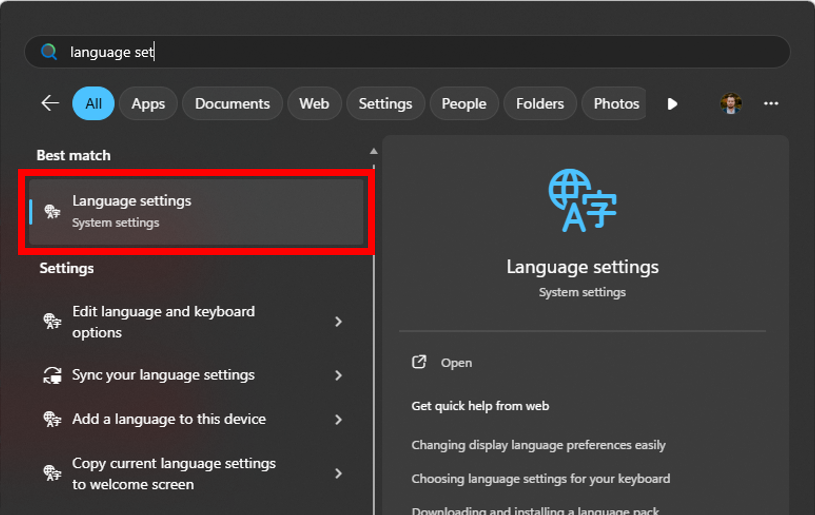Click the results list scrollbar up arrow
The width and height of the screenshot is (815, 515).
click(x=374, y=152)
